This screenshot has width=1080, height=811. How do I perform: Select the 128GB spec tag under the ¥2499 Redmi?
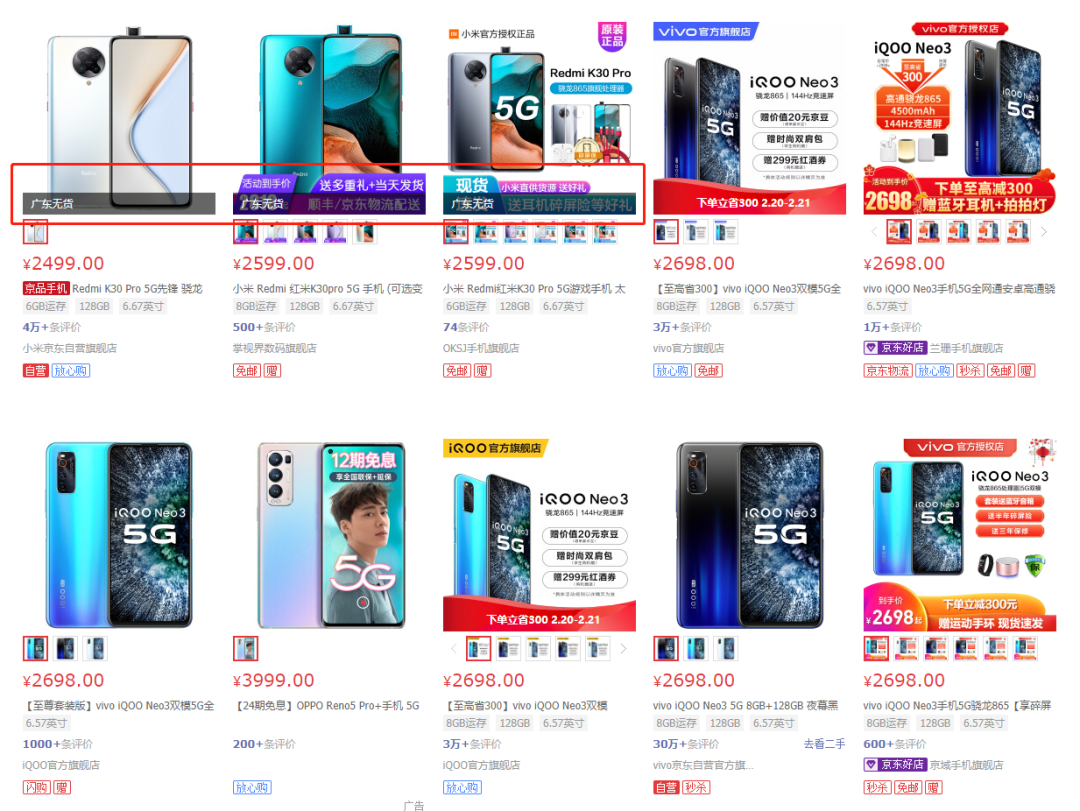pos(94,306)
